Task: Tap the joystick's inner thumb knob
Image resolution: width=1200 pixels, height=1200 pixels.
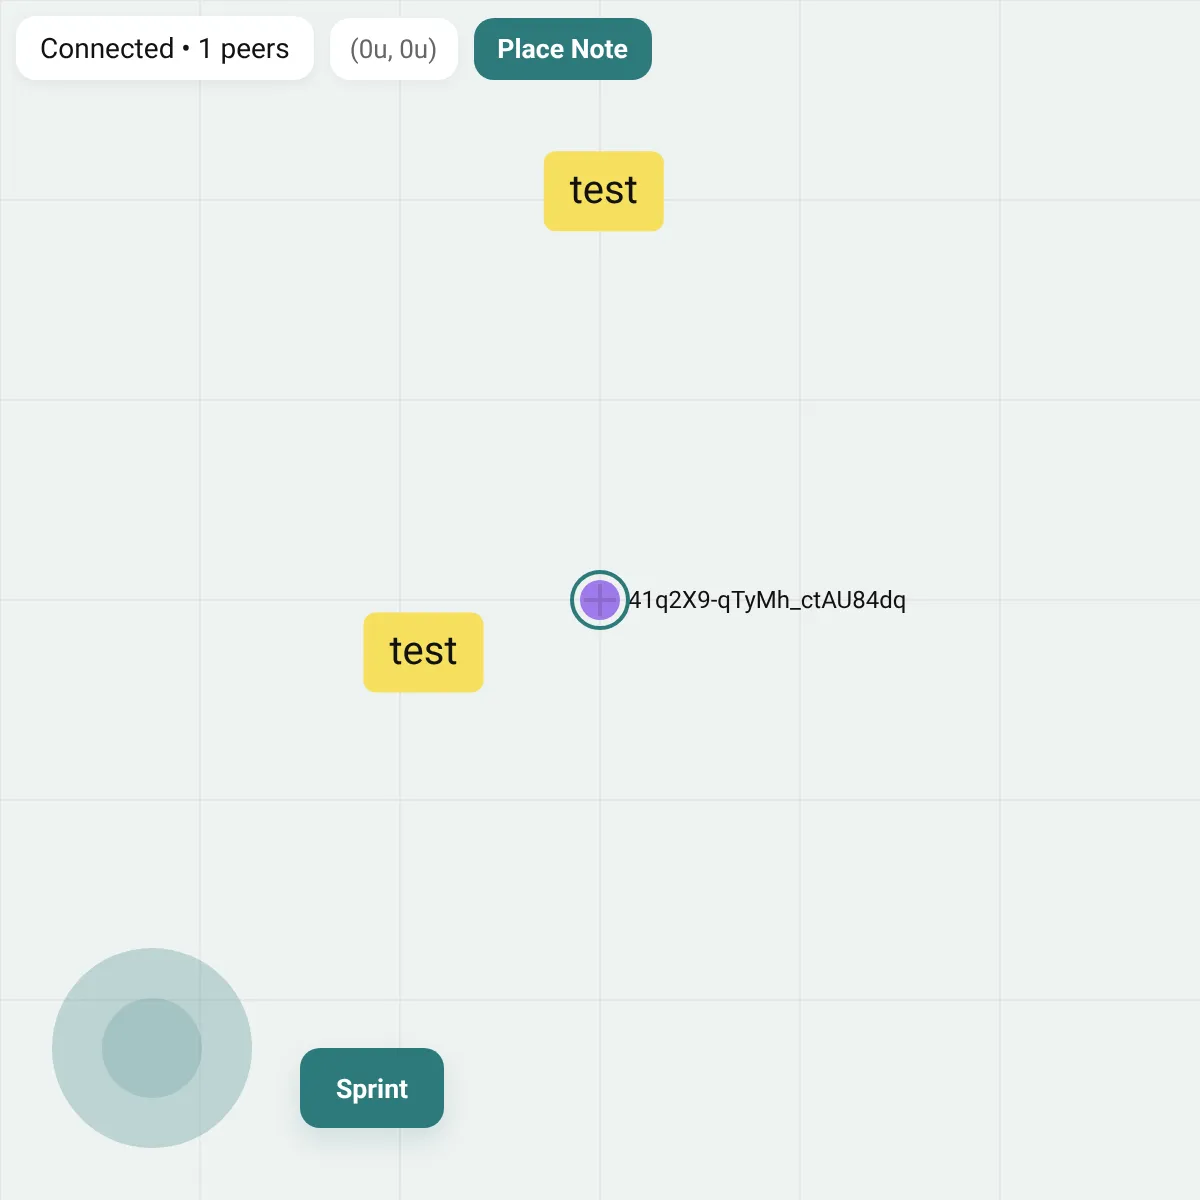Action: (x=152, y=1048)
